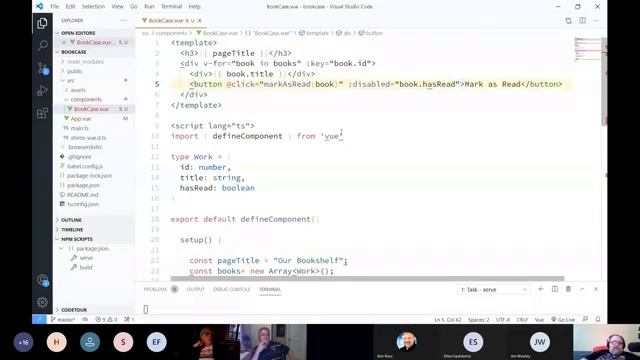Expand the public folder
The width and height of the screenshot is (640, 360).
point(75,71)
